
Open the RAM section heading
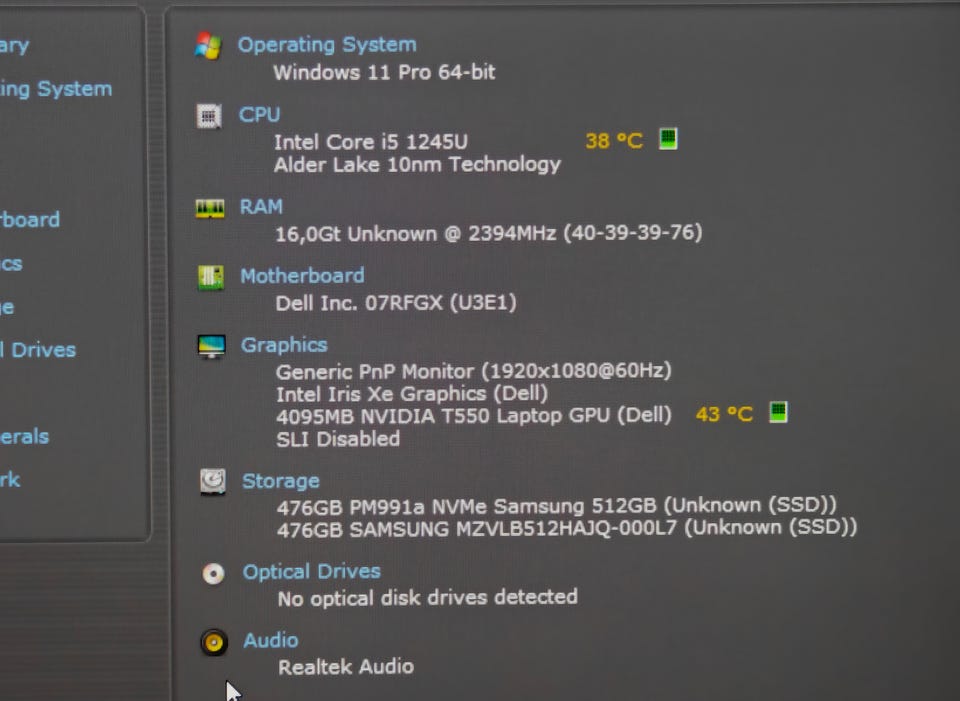click(261, 207)
